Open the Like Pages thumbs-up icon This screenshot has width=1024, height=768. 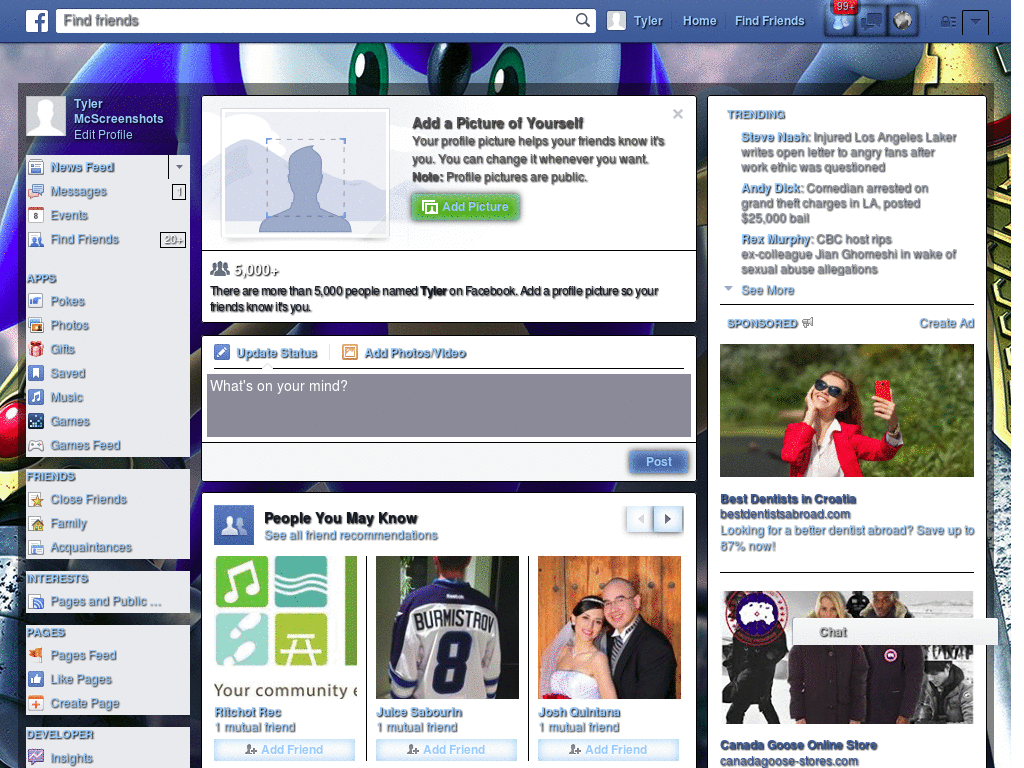tap(36, 679)
